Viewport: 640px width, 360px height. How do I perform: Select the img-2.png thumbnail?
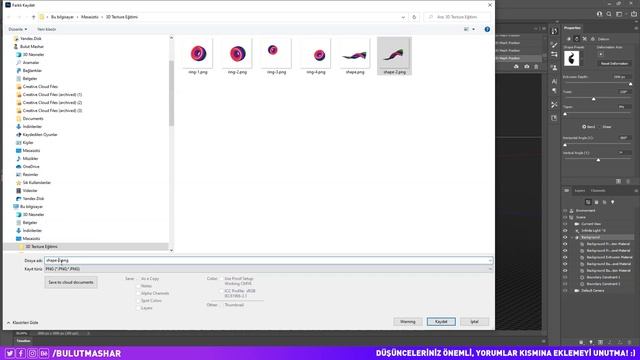click(237, 56)
